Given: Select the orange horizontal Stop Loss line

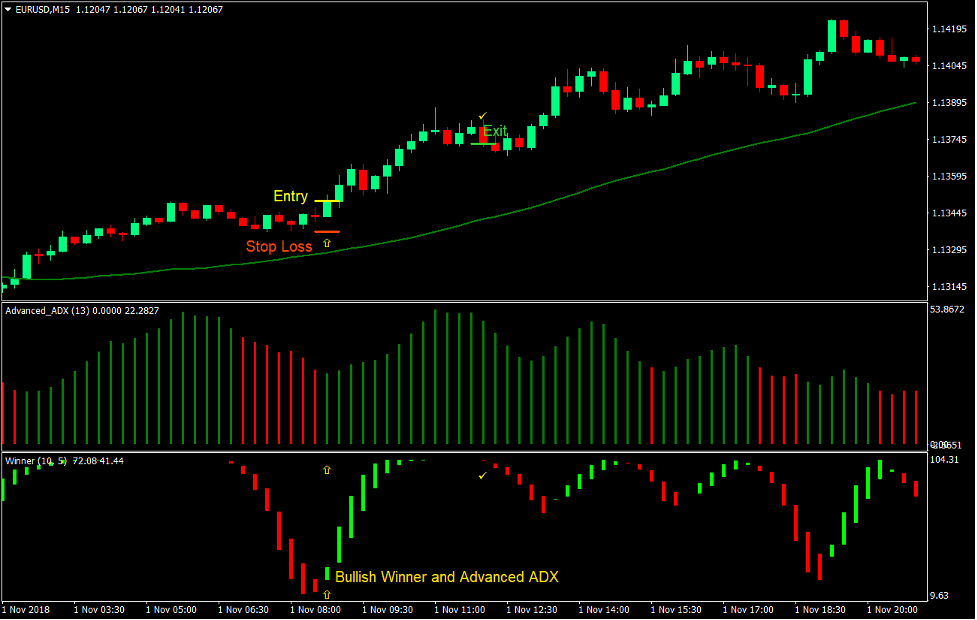Looking at the screenshot, I should tap(327, 232).
